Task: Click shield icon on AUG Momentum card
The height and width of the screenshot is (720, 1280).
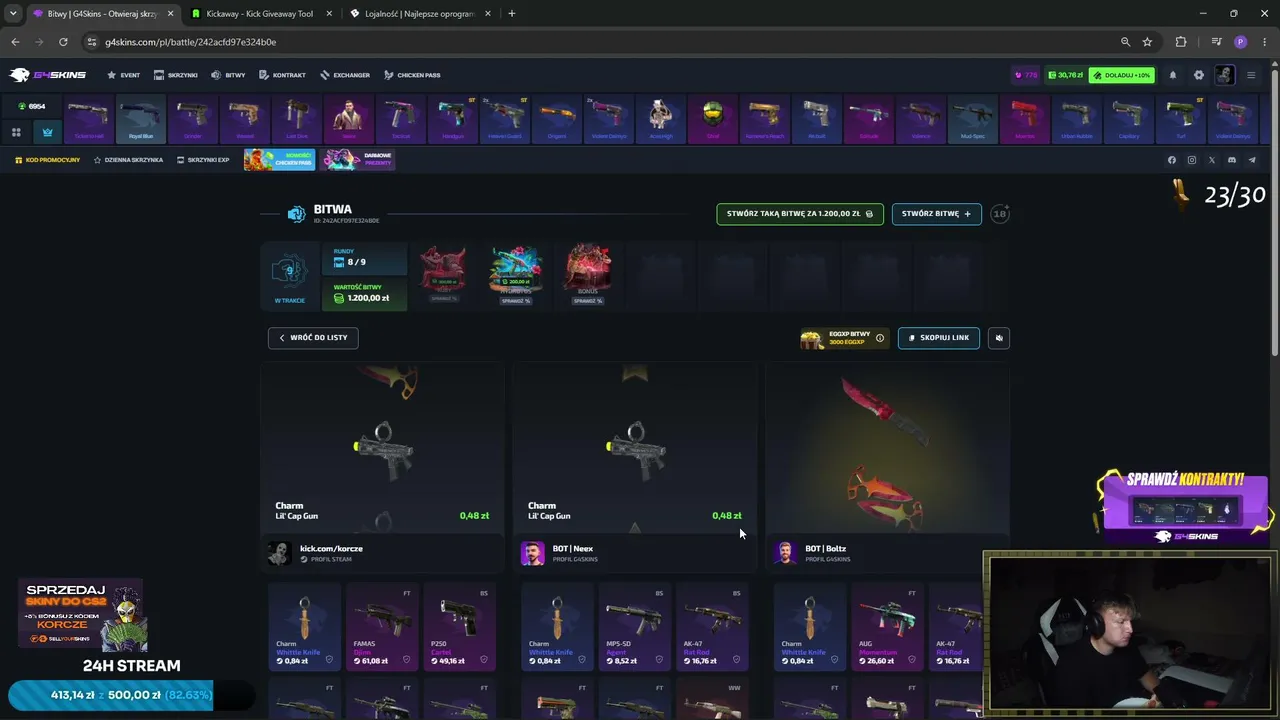Action: click(911, 660)
